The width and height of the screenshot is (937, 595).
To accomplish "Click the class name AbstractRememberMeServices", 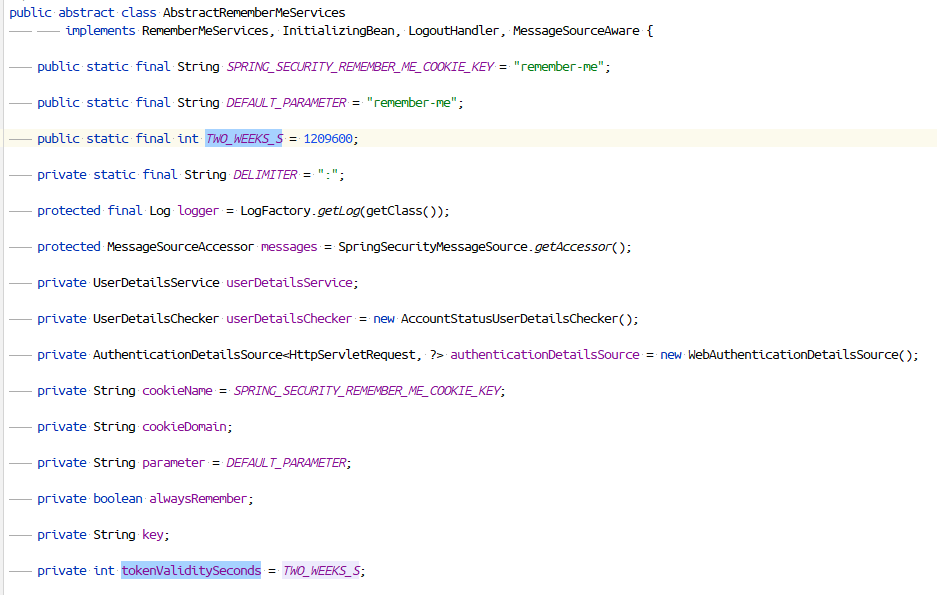I will point(254,13).
